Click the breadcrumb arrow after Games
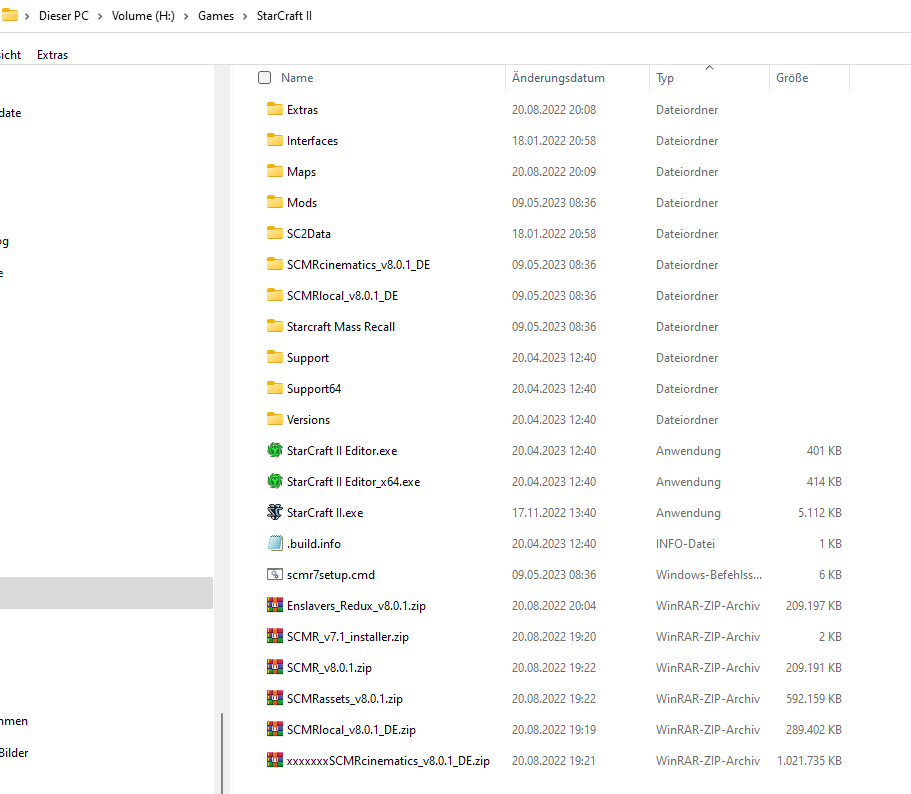The width and height of the screenshot is (911, 794). (x=246, y=16)
